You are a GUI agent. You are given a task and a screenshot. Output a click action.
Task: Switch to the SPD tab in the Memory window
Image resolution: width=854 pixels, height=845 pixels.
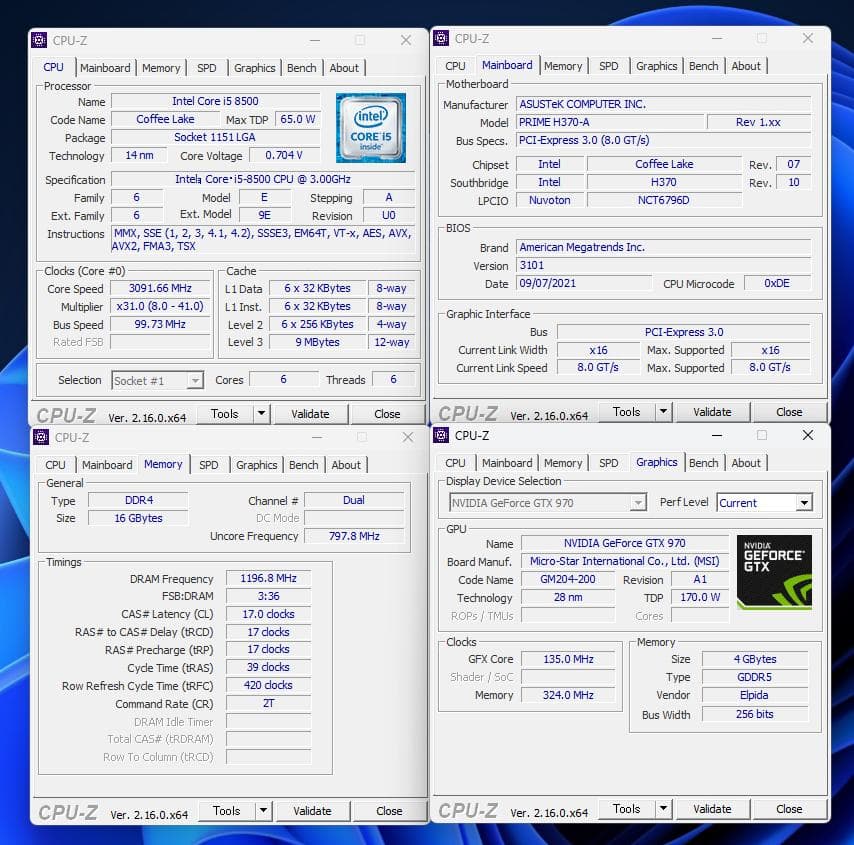209,465
